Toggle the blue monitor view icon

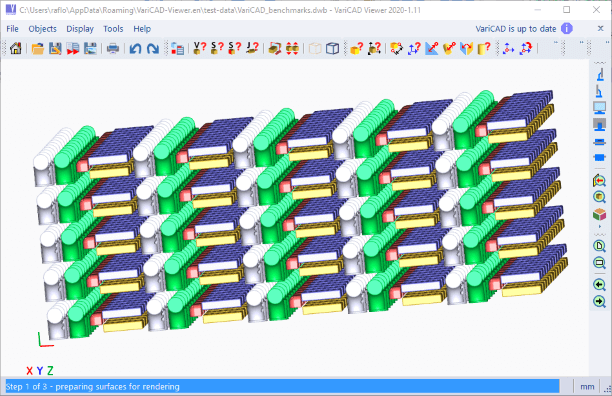click(599, 108)
